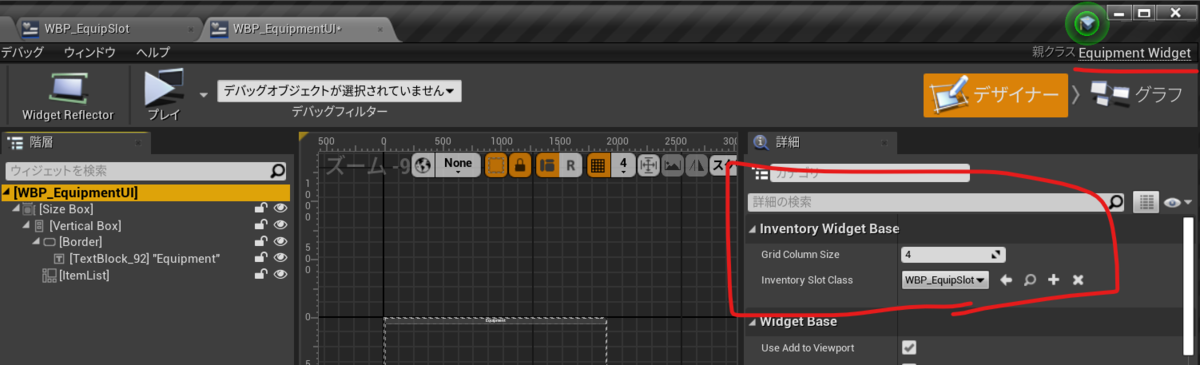Switch to Designer mode
1200x365 pixels.
pyautogui.click(x=995, y=95)
